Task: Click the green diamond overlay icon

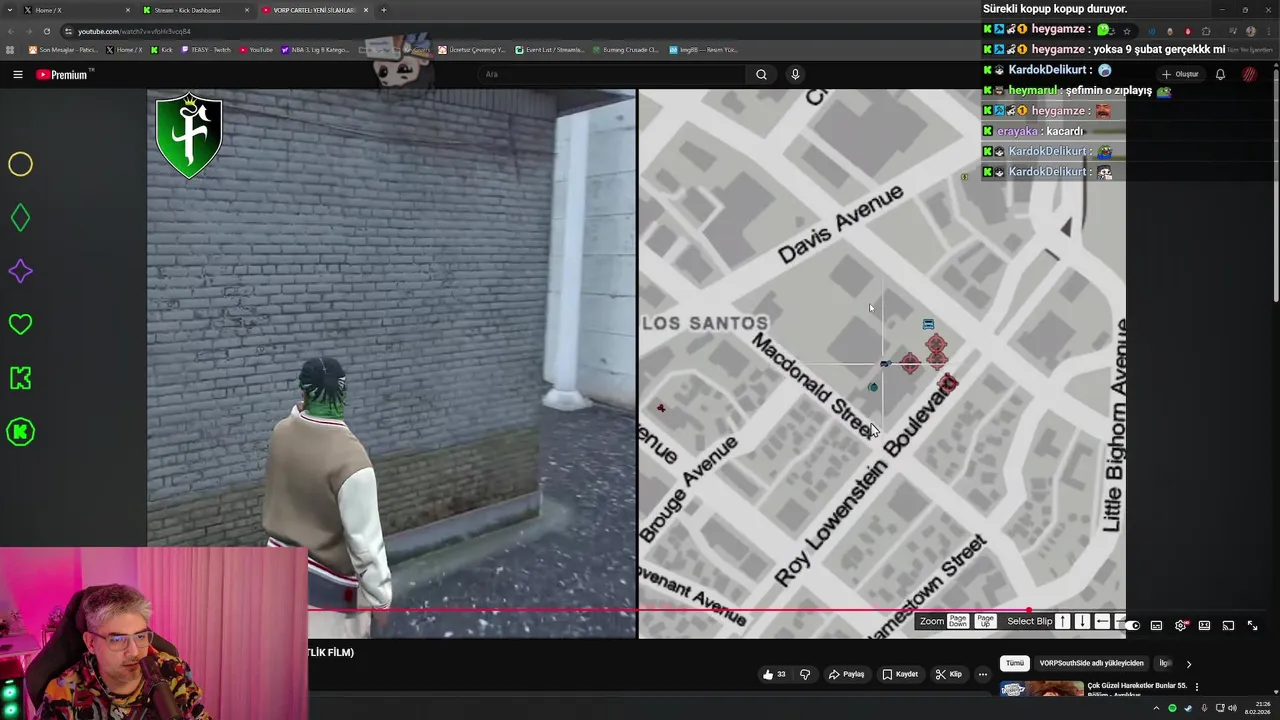Action: point(20,217)
